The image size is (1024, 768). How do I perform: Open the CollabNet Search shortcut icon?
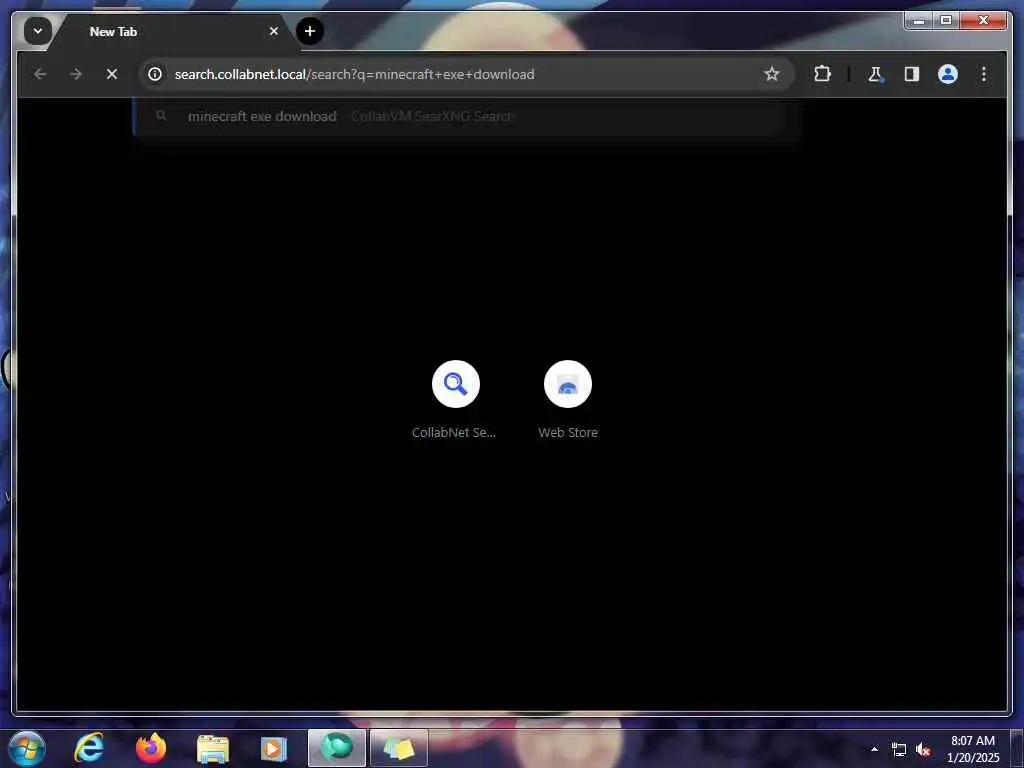click(456, 384)
